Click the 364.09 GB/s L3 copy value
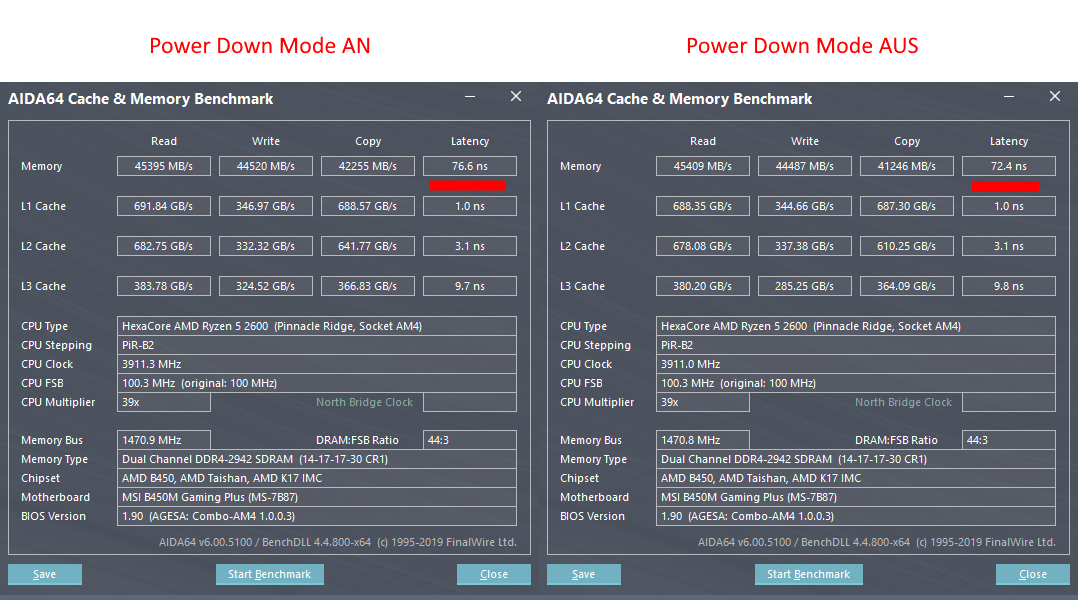The height and width of the screenshot is (600, 1078). click(x=907, y=286)
